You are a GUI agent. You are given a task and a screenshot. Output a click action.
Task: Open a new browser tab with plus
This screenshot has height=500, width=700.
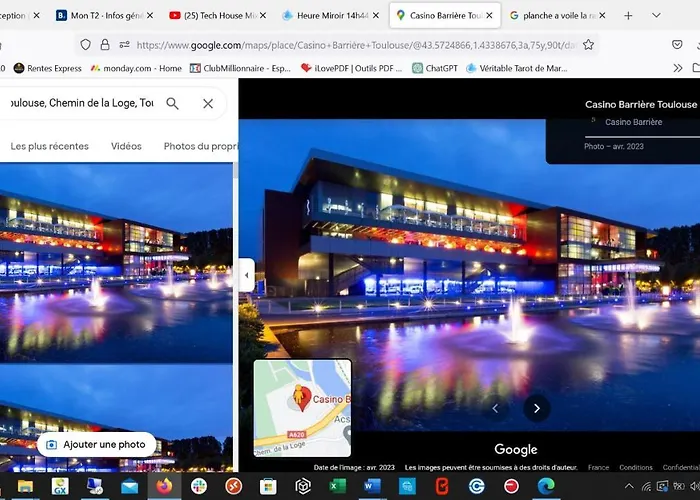pyautogui.click(x=628, y=16)
